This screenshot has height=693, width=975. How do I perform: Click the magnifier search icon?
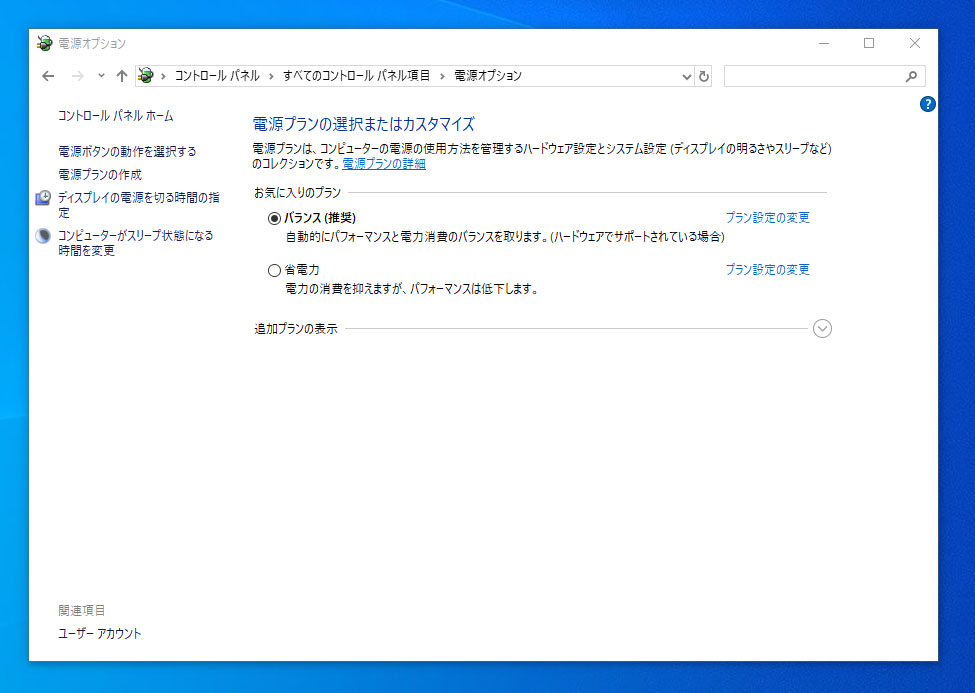(911, 77)
